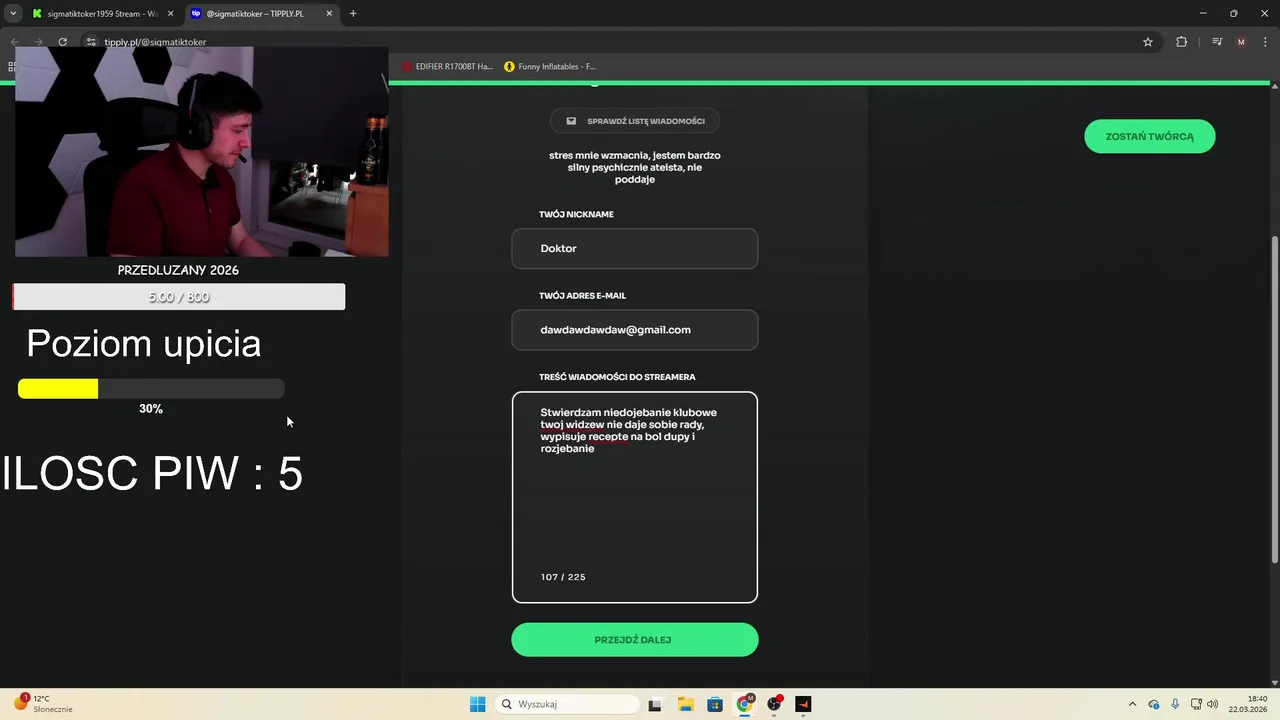1280x720 pixels.
Task: Click the nickname field containing Doktor
Action: [x=634, y=248]
